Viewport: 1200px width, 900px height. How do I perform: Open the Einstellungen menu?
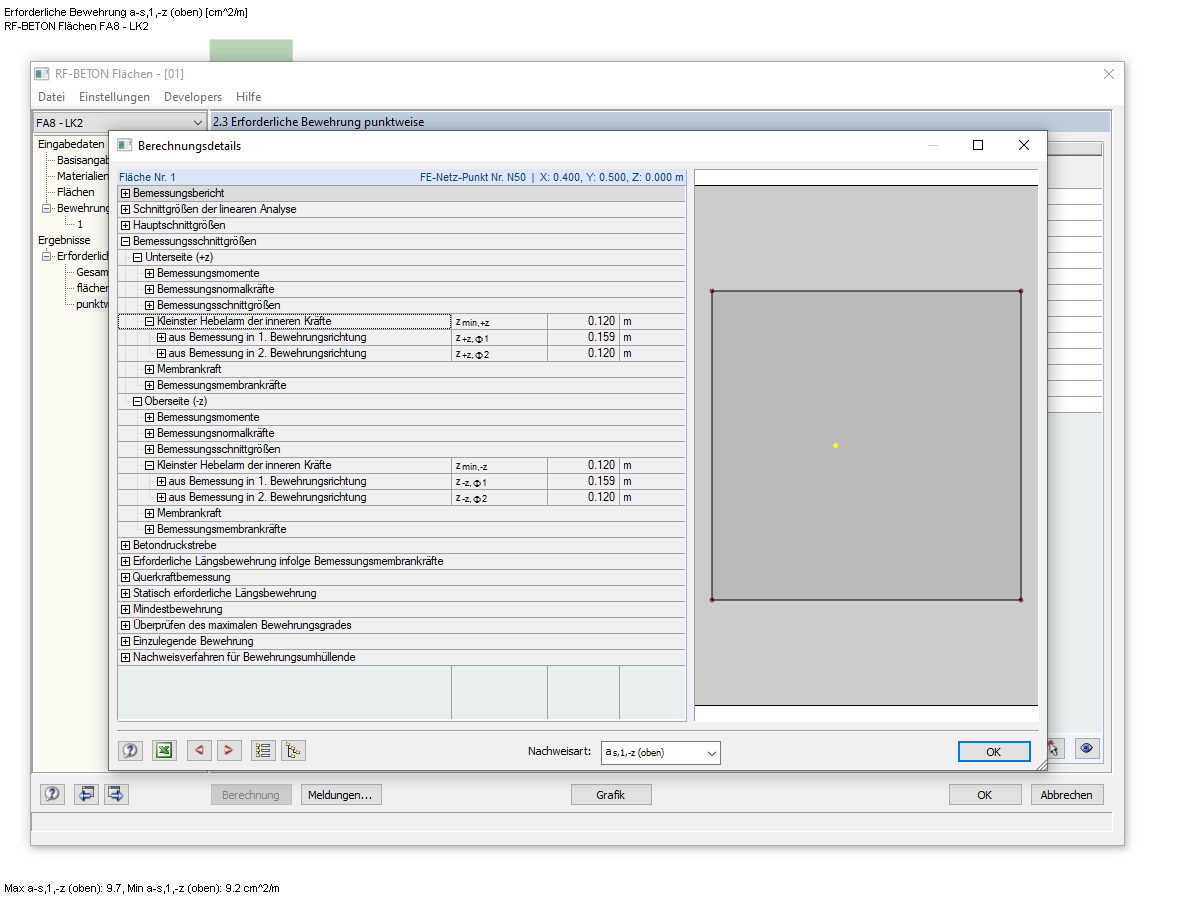pos(114,97)
